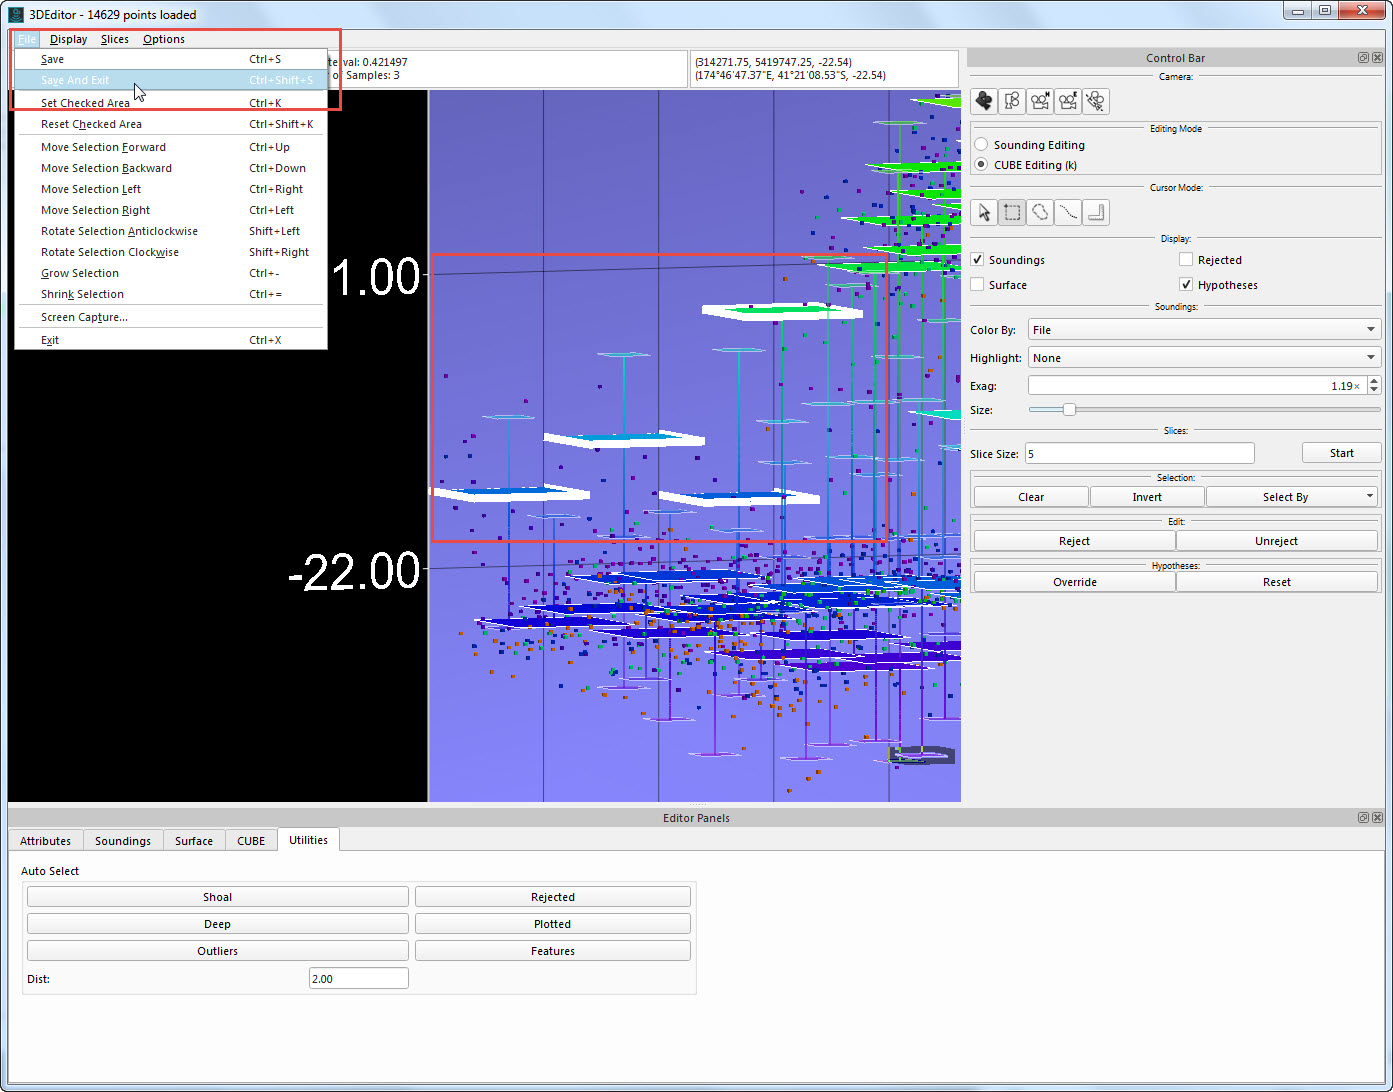
Task: Click the Size slider handle
Action: 1069,410
